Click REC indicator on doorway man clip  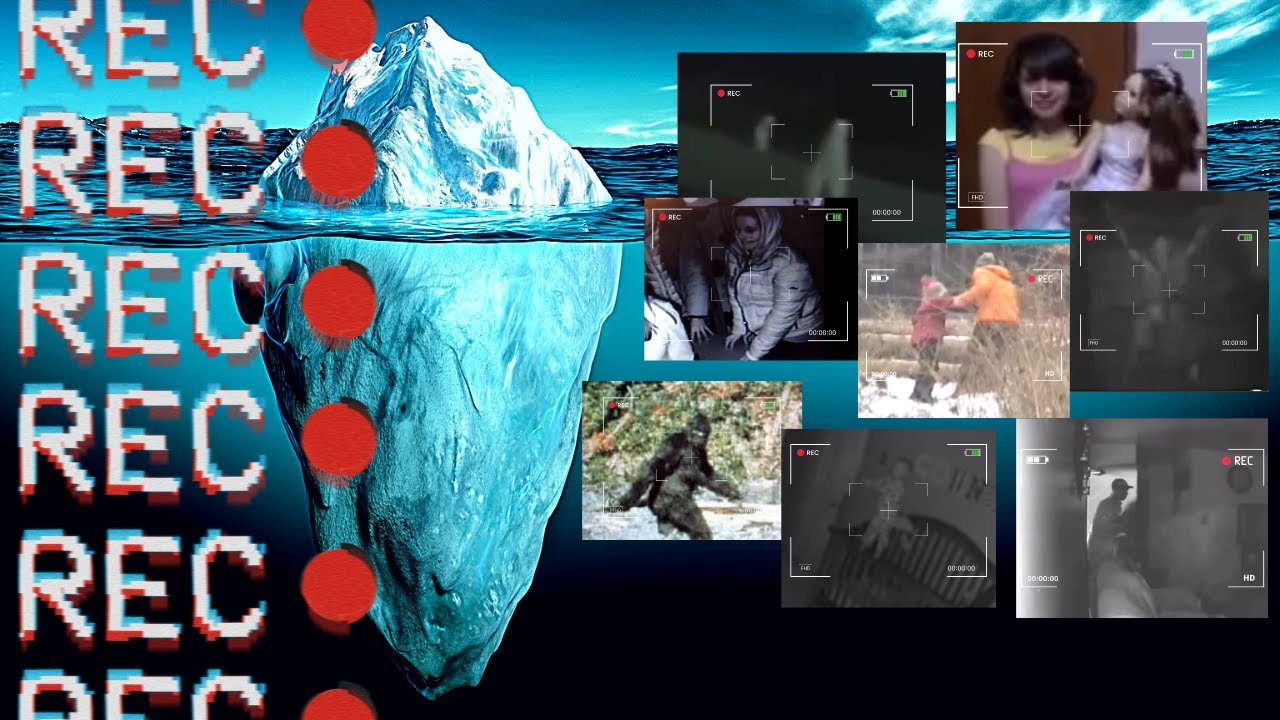tap(1238, 461)
